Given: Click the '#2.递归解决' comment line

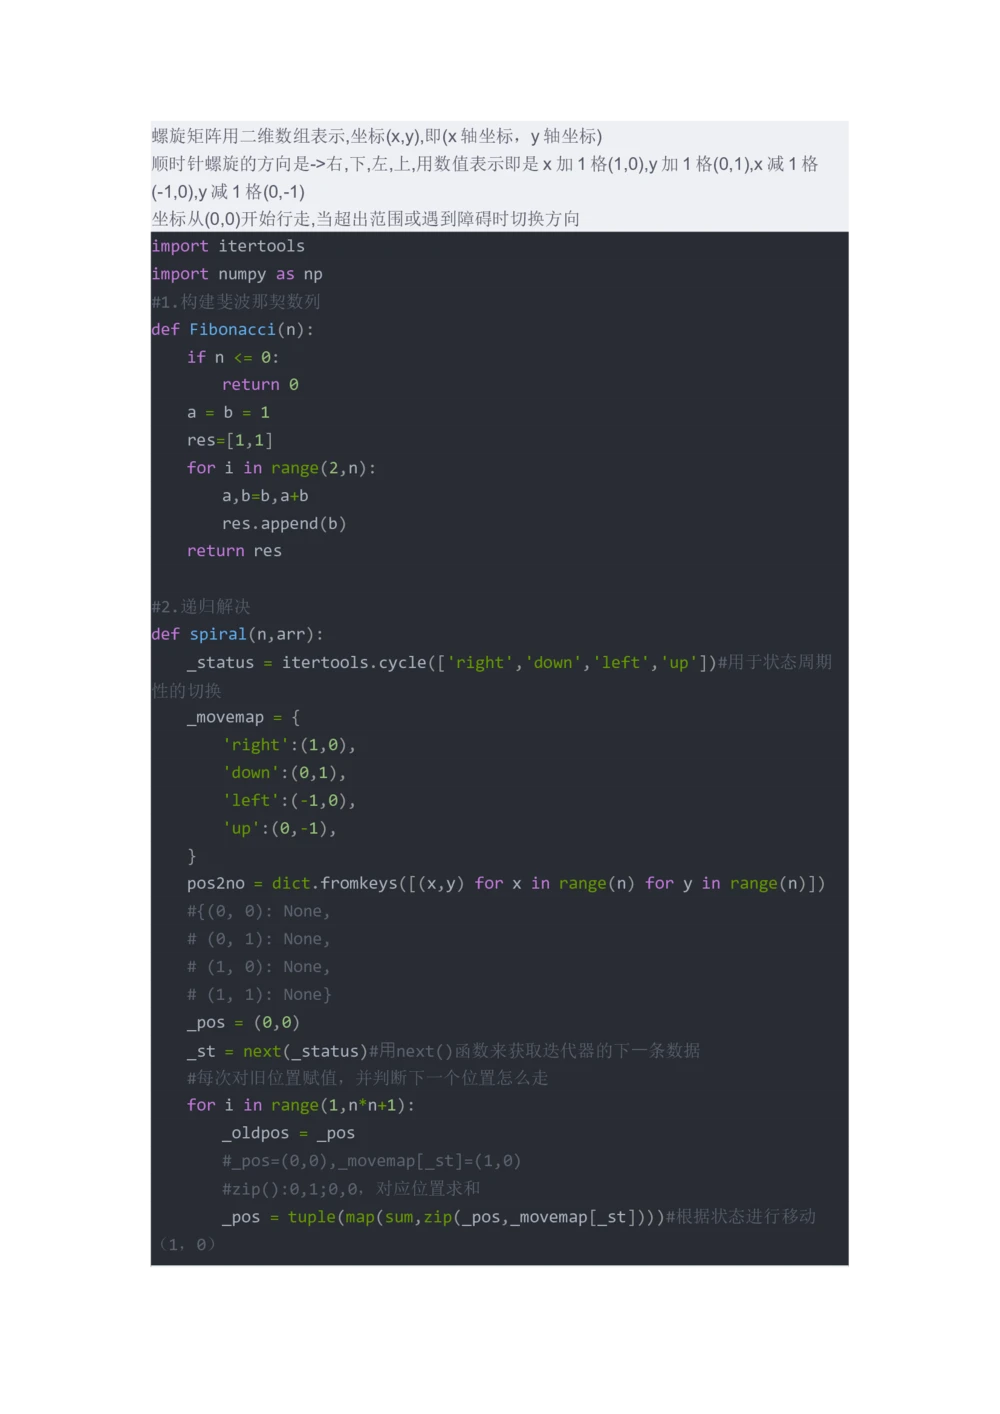Looking at the screenshot, I should click(x=201, y=606).
